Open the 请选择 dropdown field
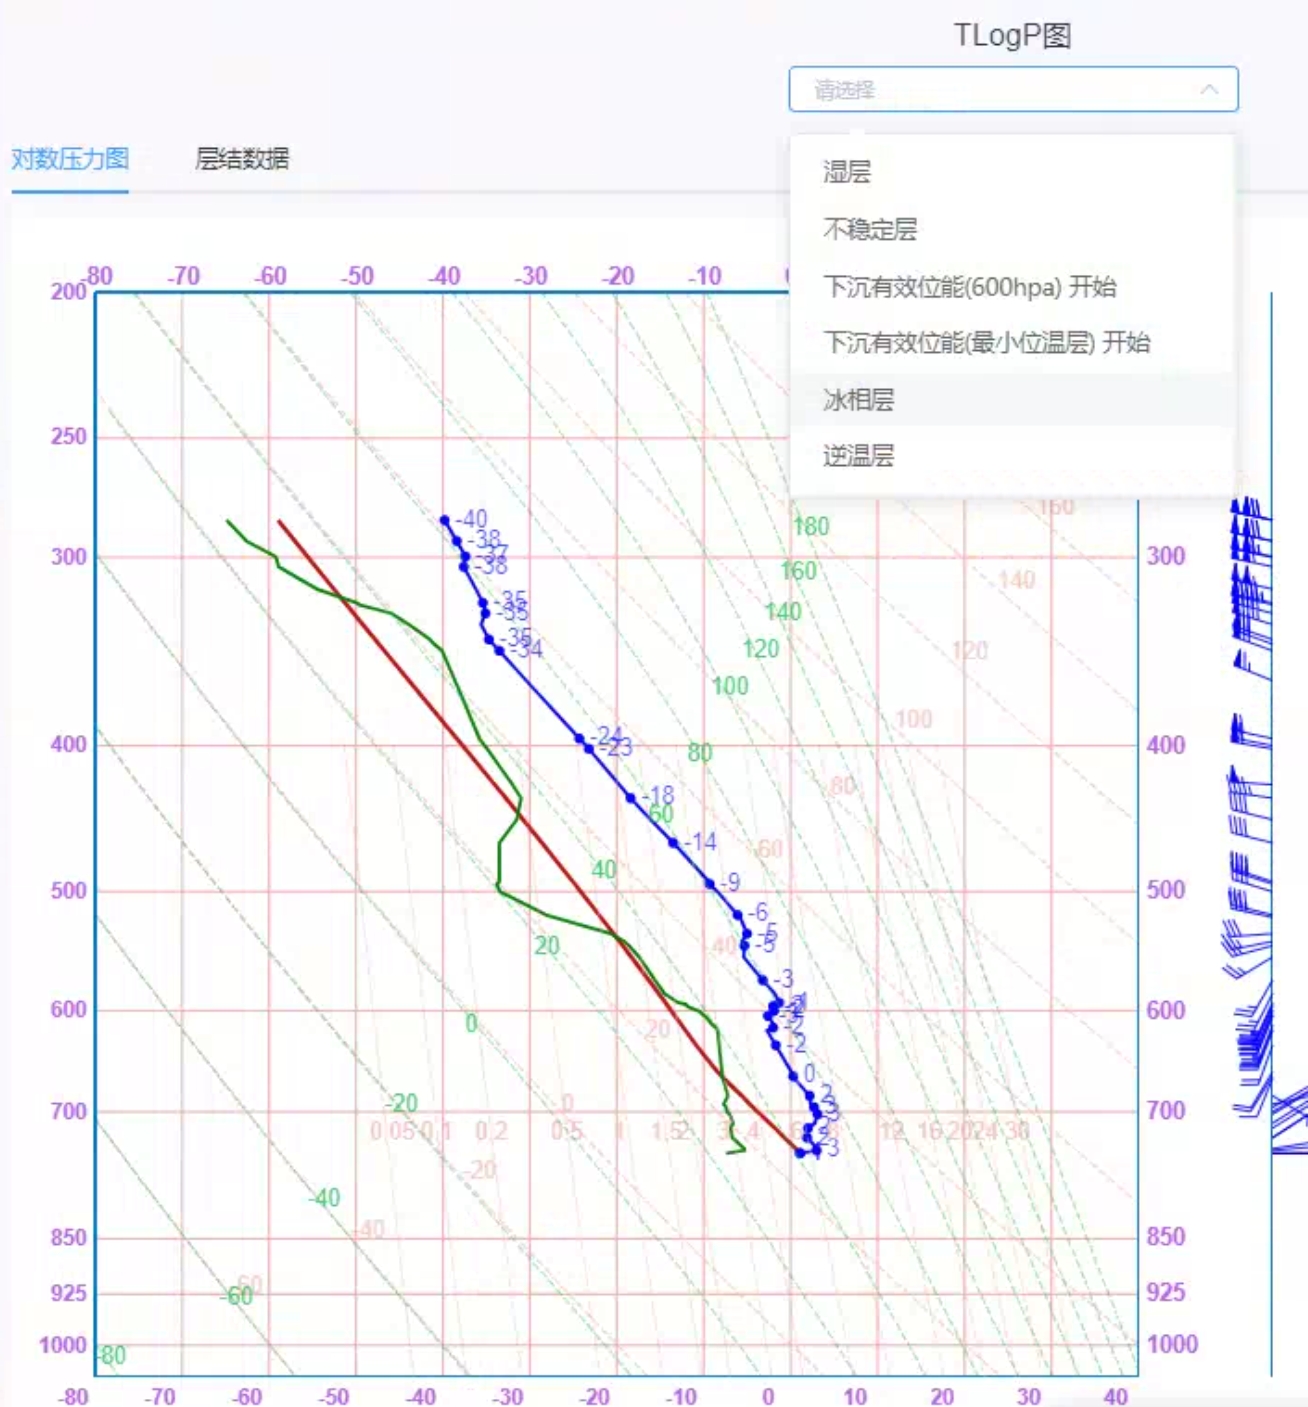Screen dimensions: 1308x1407 [x=1013, y=90]
